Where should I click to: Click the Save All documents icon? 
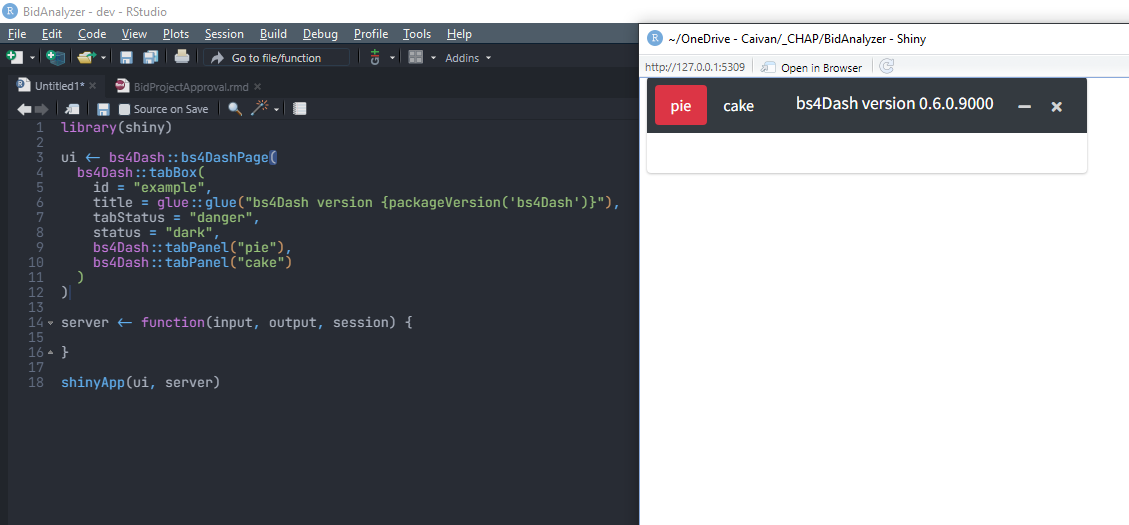pyautogui.click(x=150, y=57)
